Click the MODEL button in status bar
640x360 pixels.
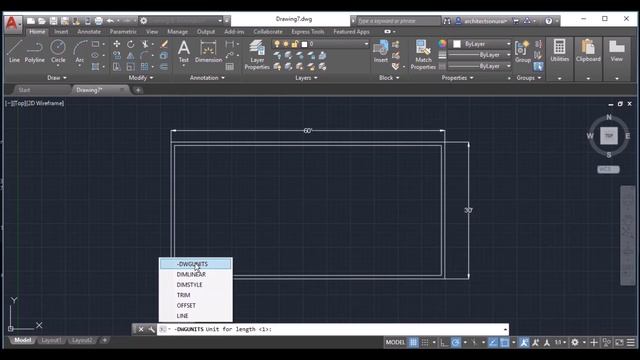[395, 342]
